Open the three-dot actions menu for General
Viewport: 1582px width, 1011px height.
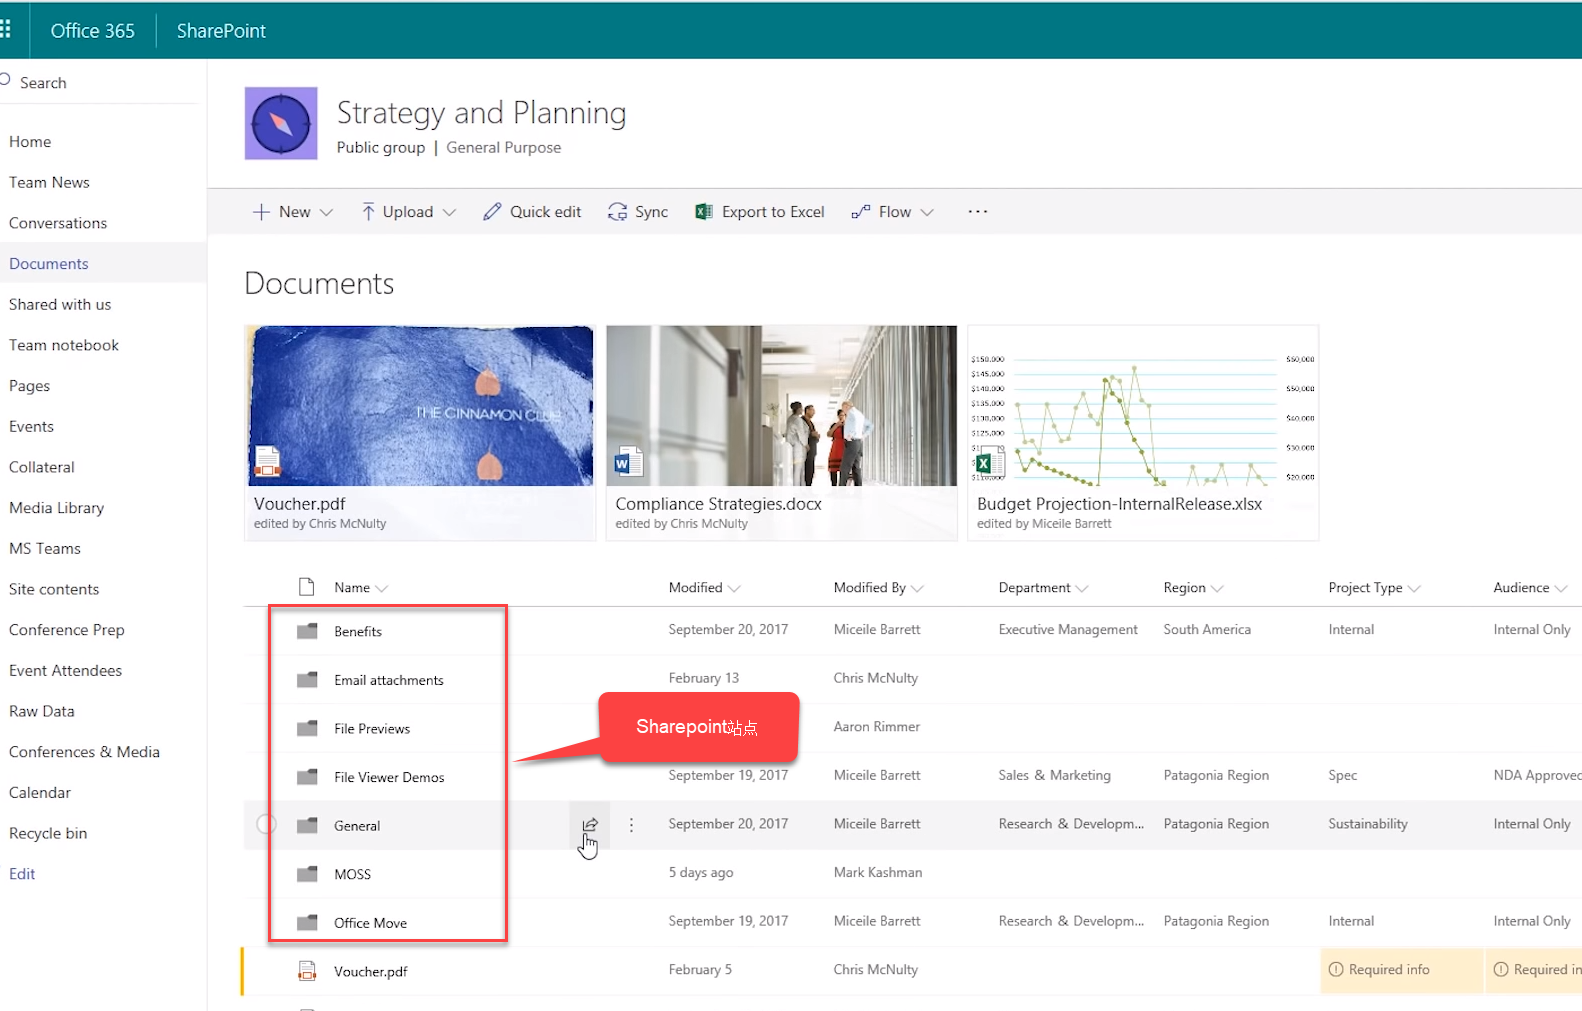point(631,825)
